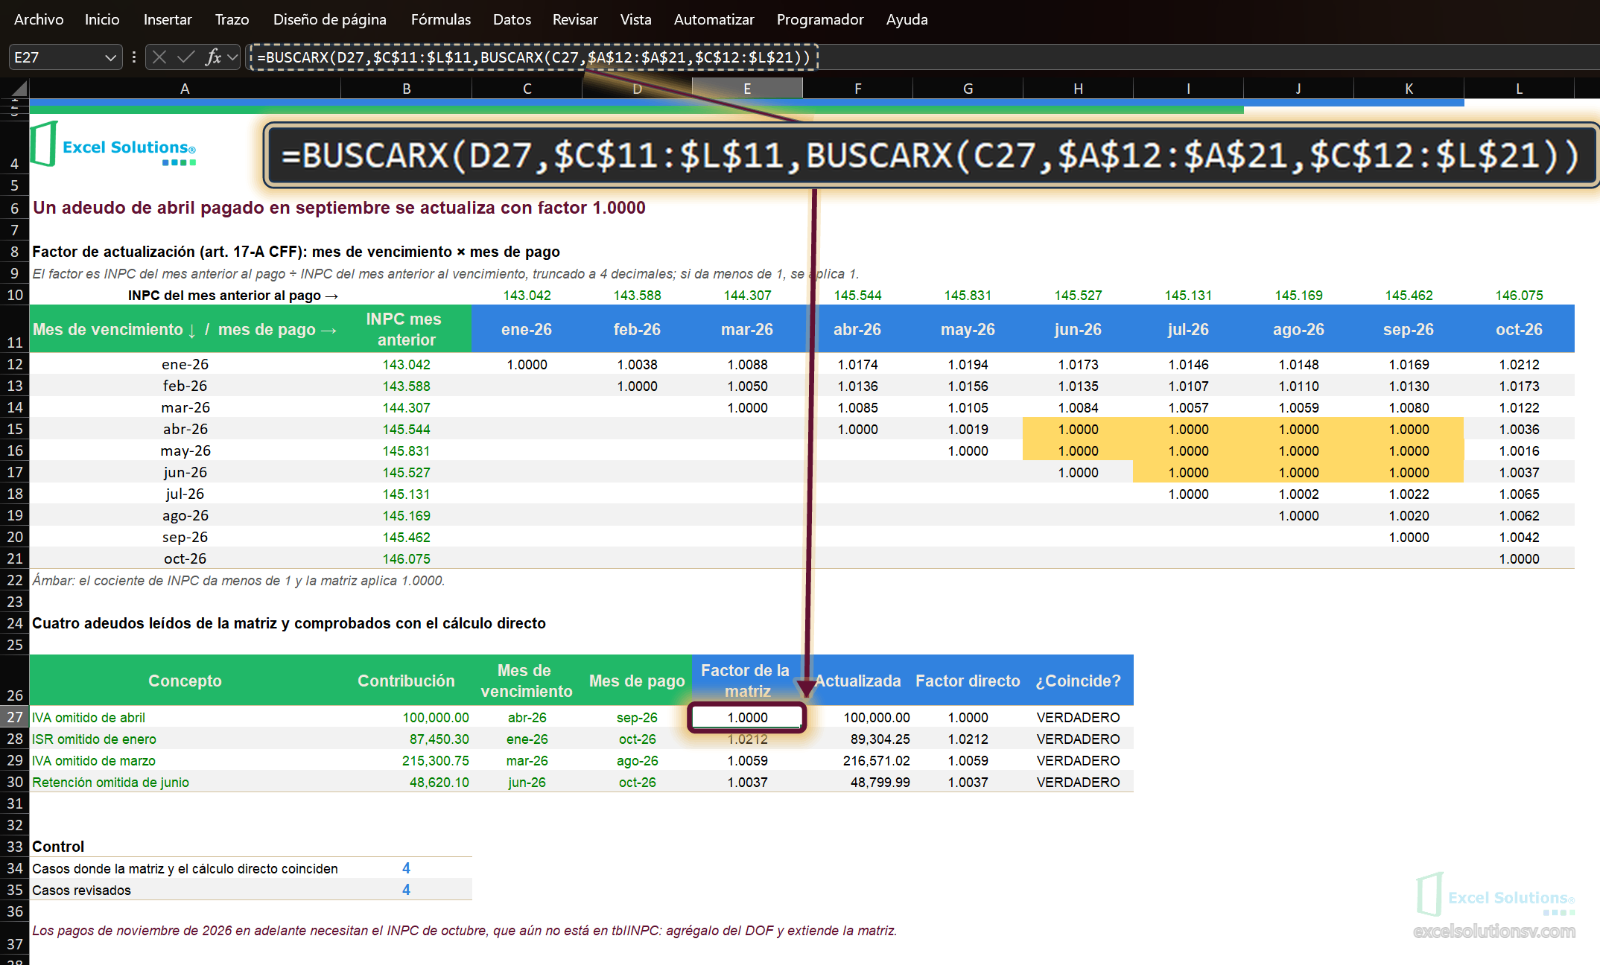
Task: Select the contribution value 215,300.75
Action: click(406, 760)
